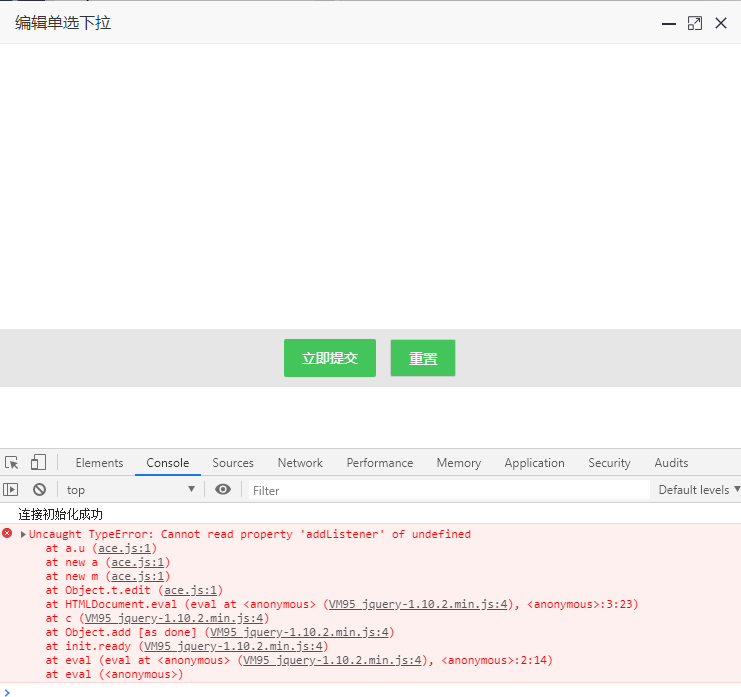Viewport: 741px width, 697px height.
Task: Click the 立即提交 submit button
Action: point(330,358)
